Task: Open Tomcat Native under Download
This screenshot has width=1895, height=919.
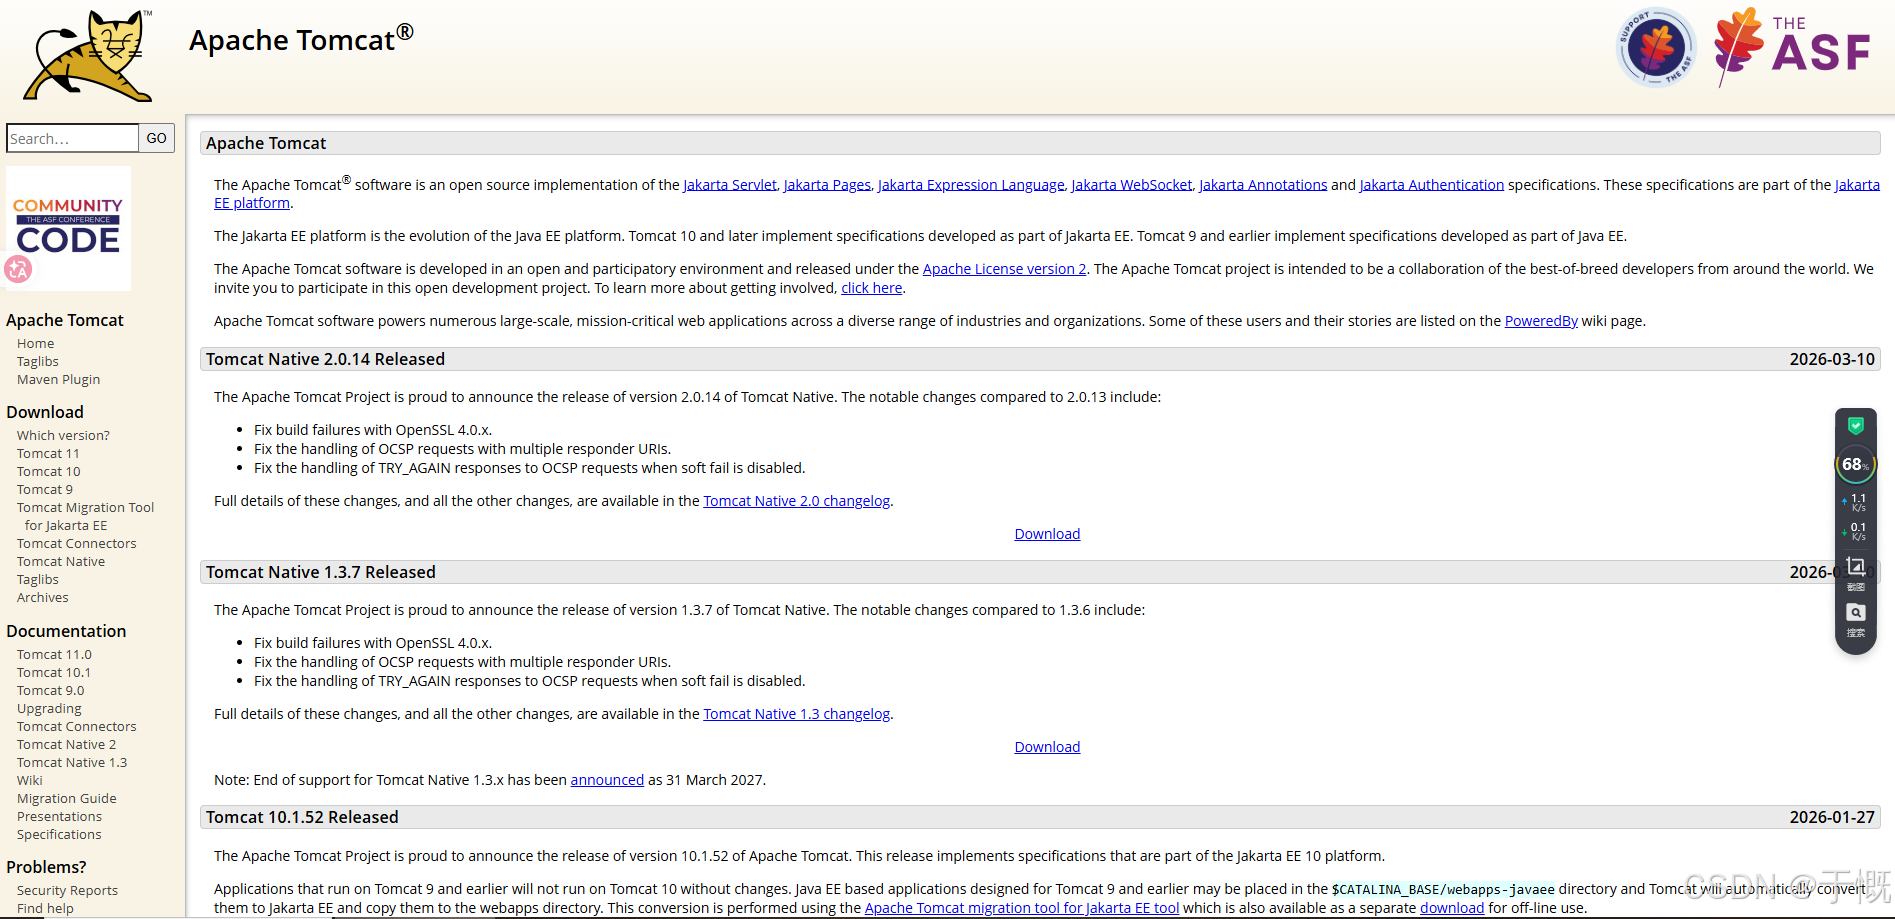Action: 61,561
